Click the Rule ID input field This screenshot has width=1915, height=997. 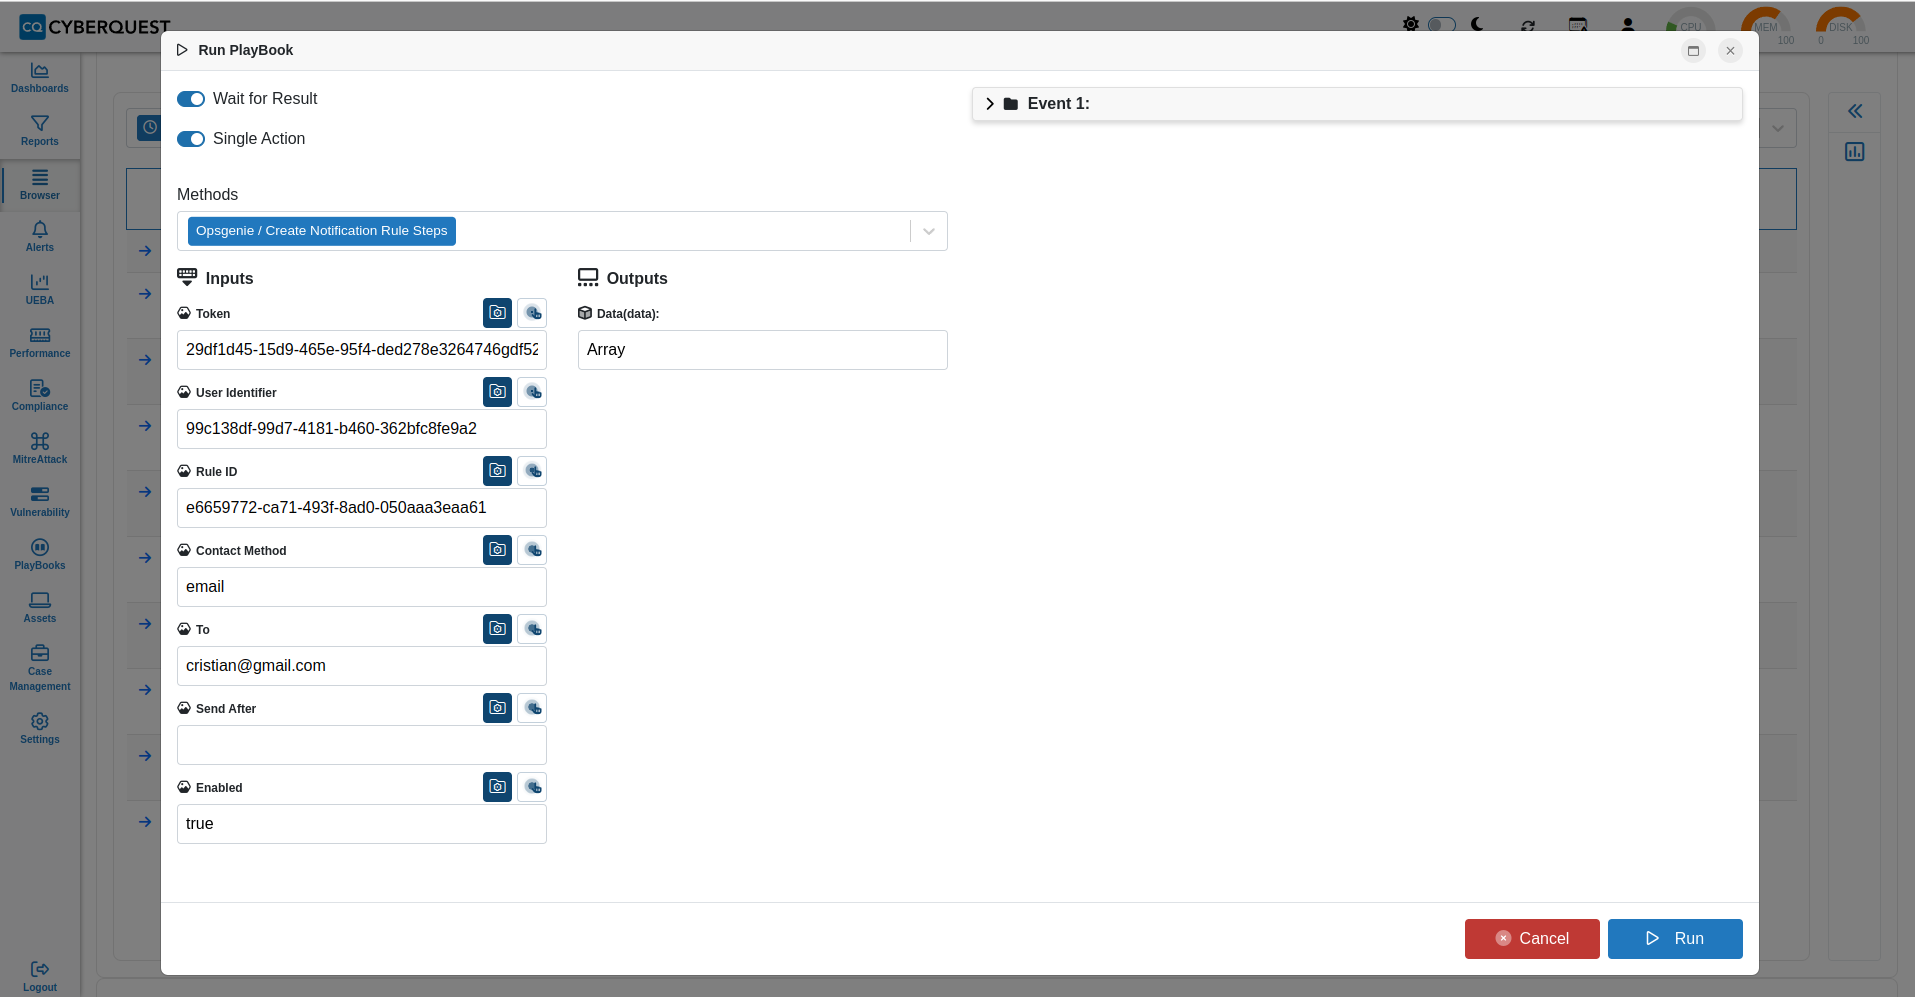(x=362, y=508)
